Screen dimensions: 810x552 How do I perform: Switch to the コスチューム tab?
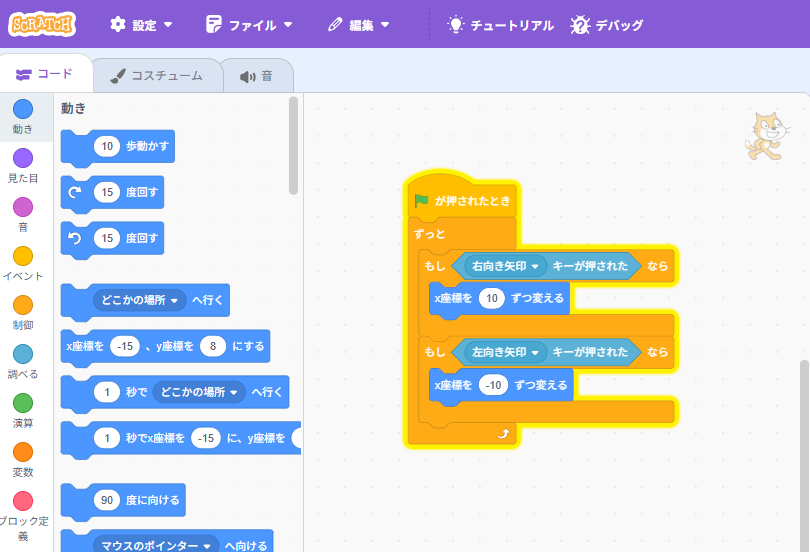click(x=156, y=75)
